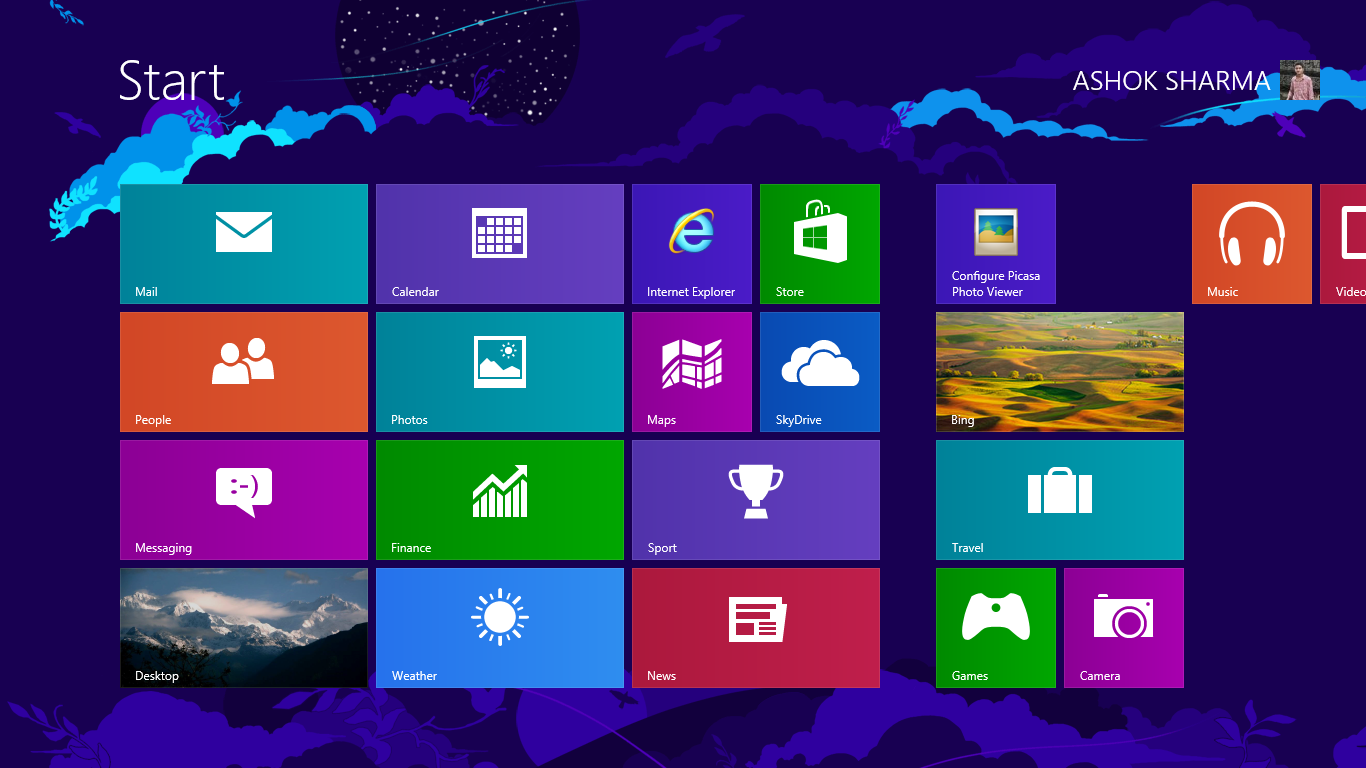Switch to the Desktop mountain tile
Image resolution: width=1366 pixels, height=768 pixels.
tap(244, 628)
